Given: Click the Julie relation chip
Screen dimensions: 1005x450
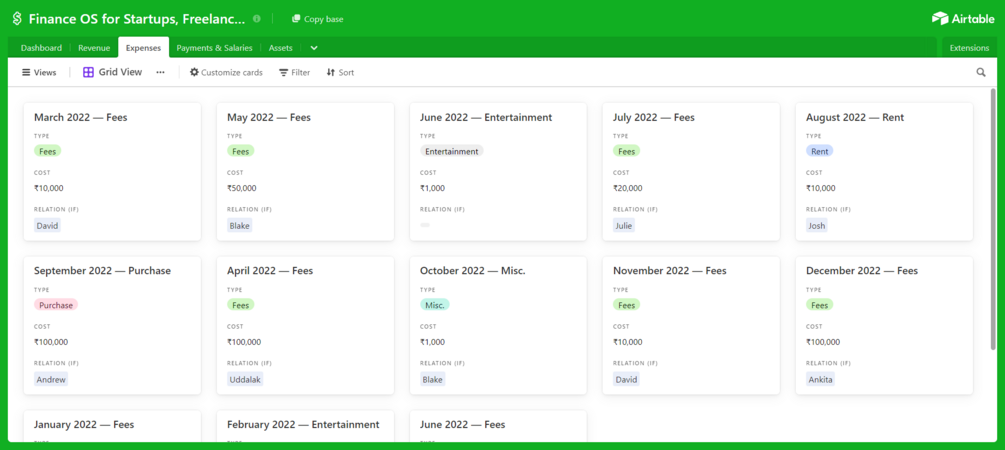Looking at the screenshot, I should (x=624, y=226).
